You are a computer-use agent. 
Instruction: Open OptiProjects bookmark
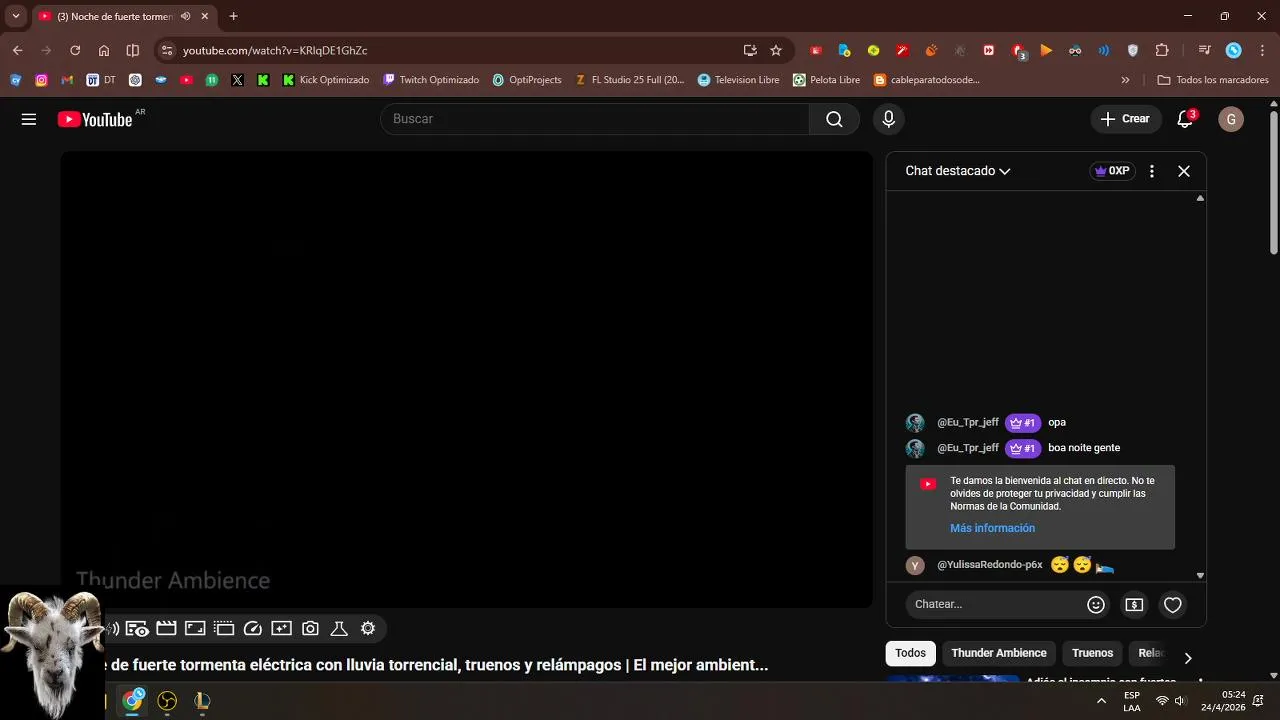(527, 80)
